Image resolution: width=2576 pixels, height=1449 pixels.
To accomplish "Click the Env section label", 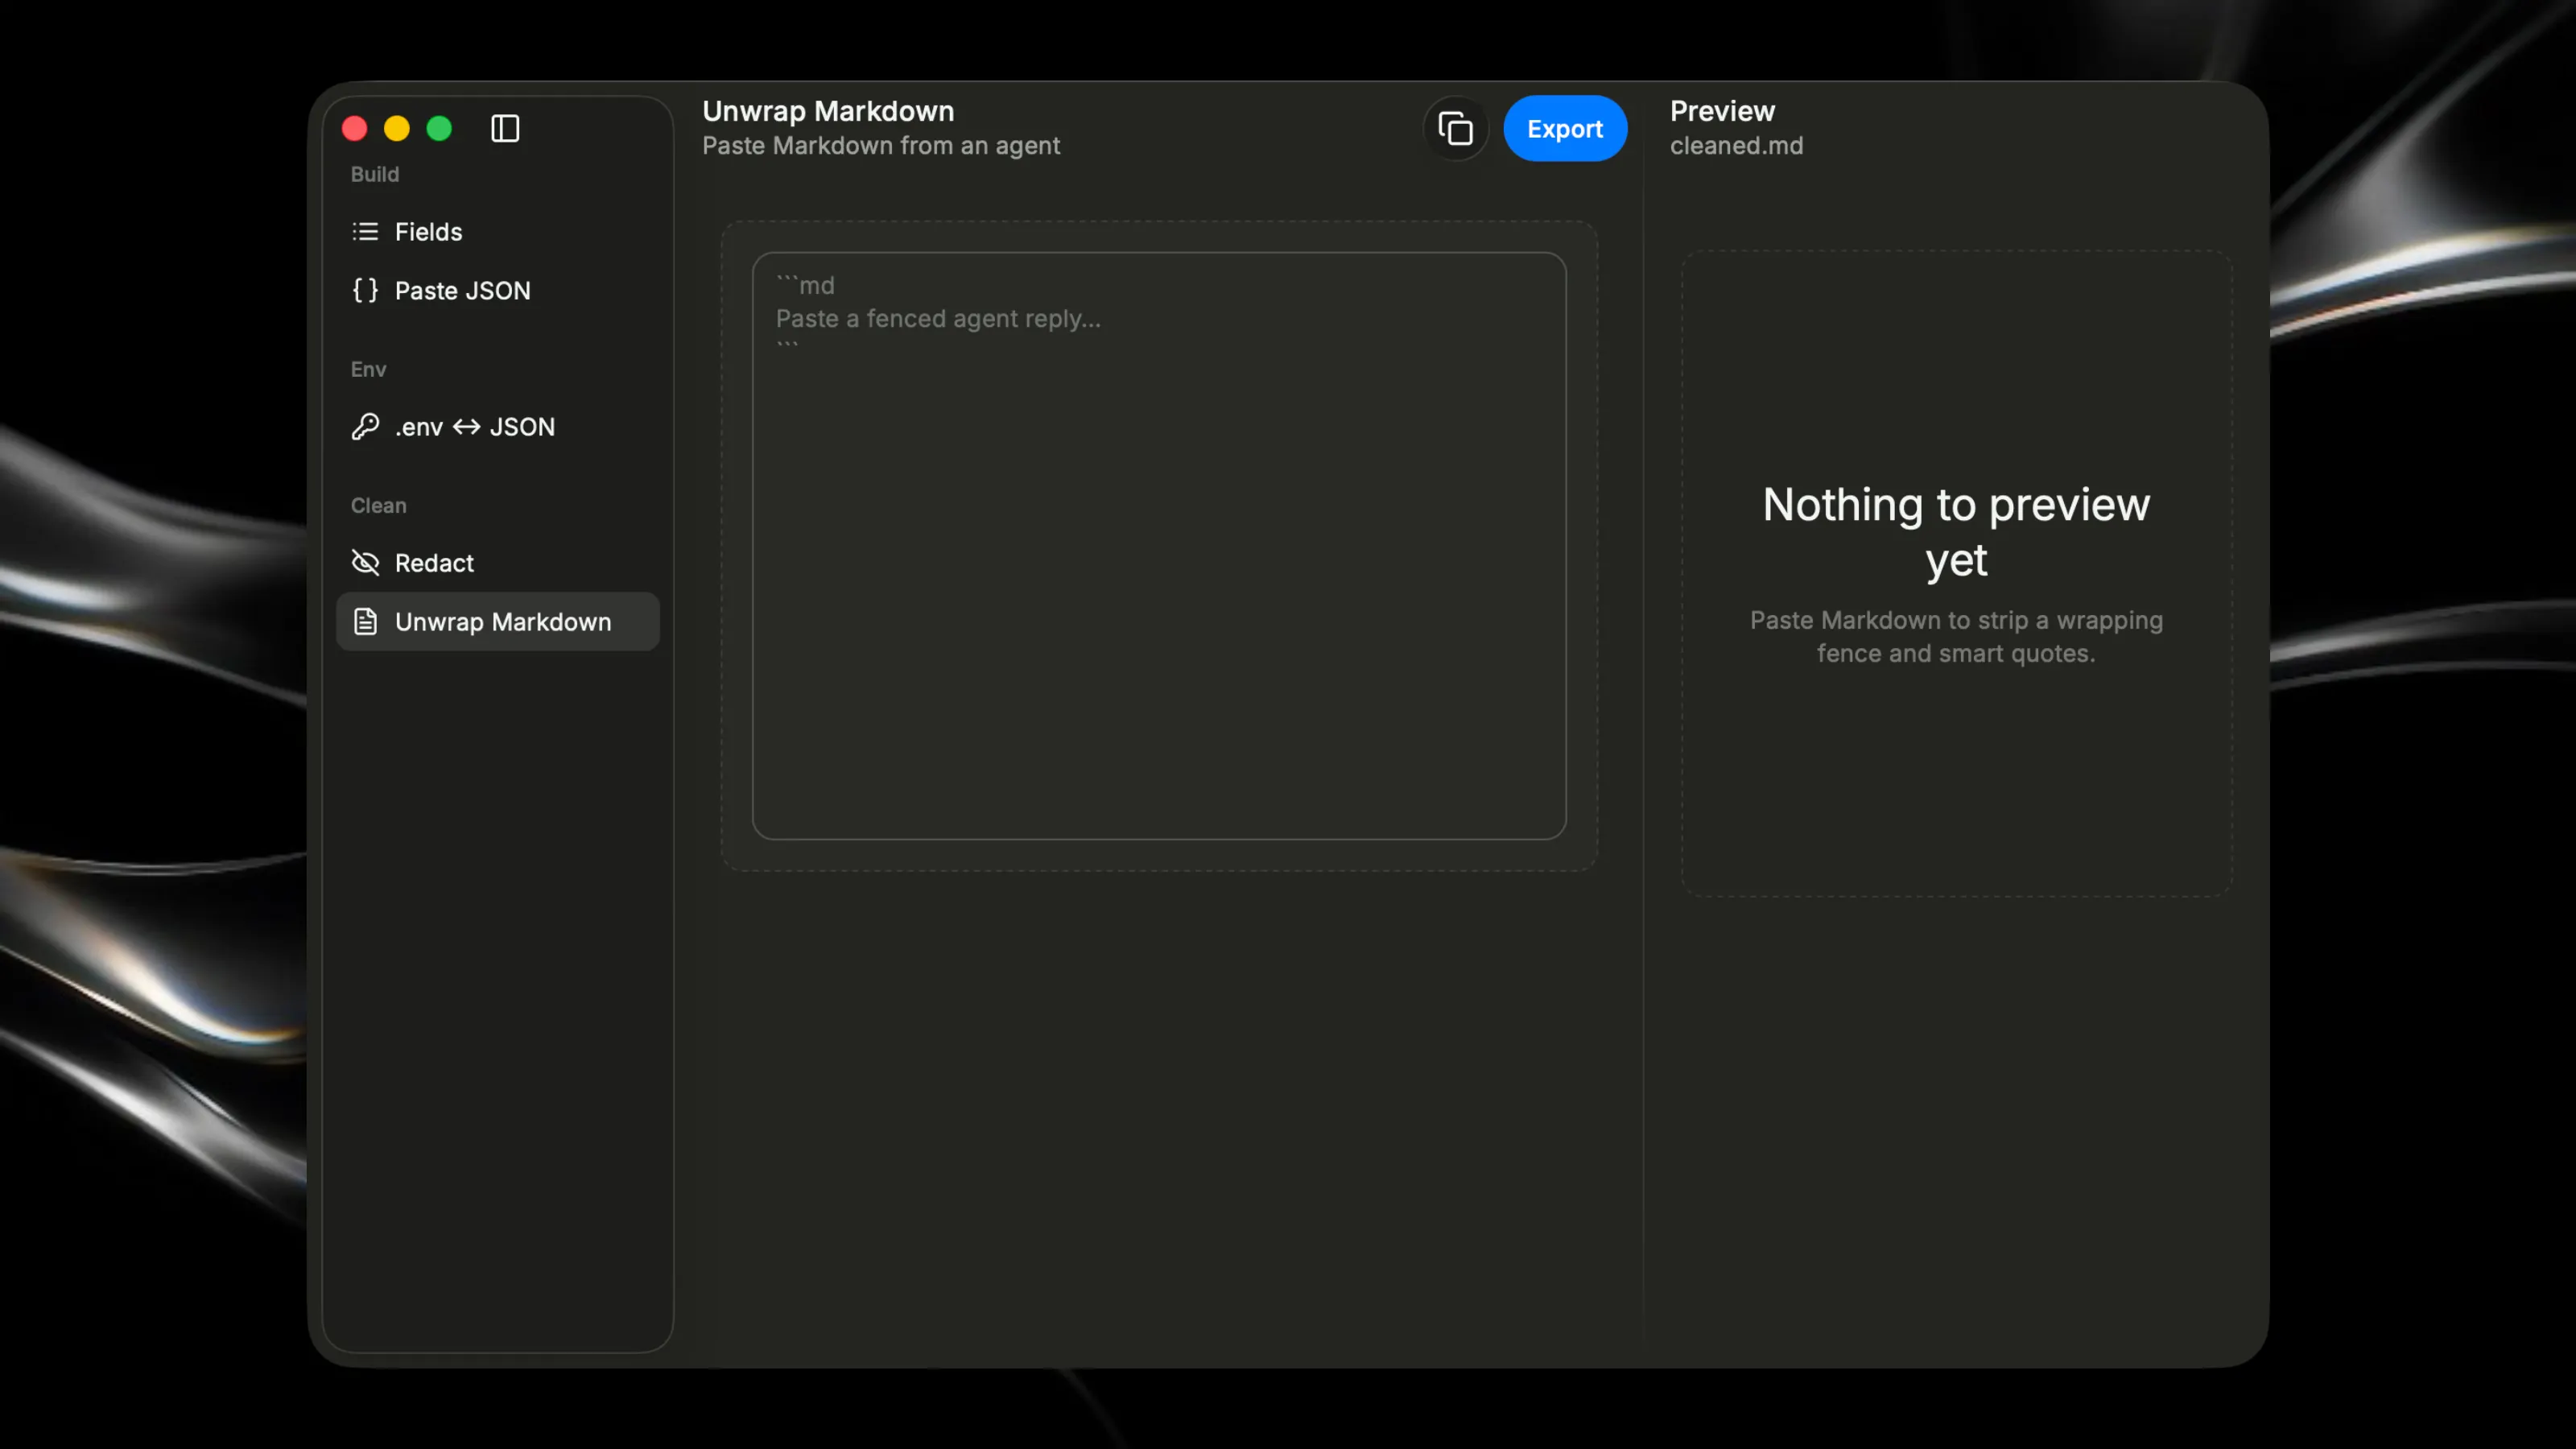I will pos(368,369).
